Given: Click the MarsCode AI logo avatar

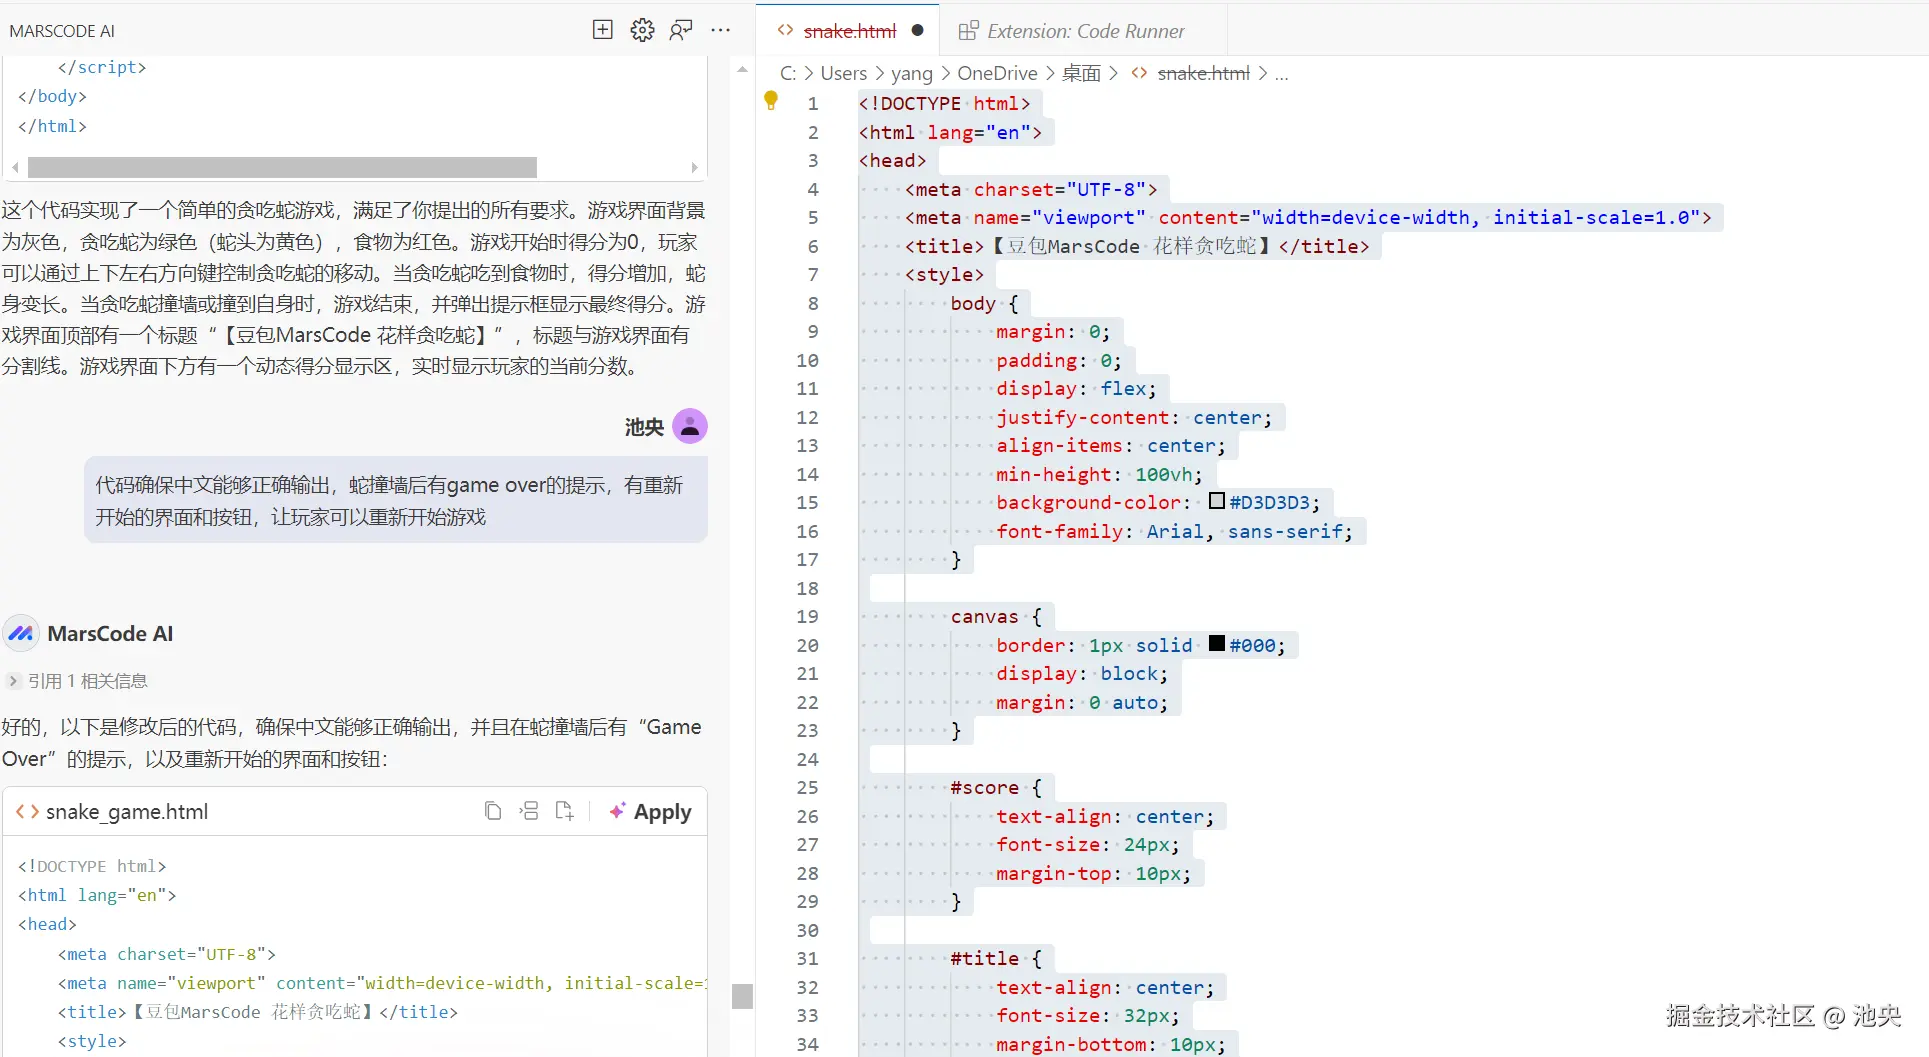Looking at the screenshot, I should [21, 633].
